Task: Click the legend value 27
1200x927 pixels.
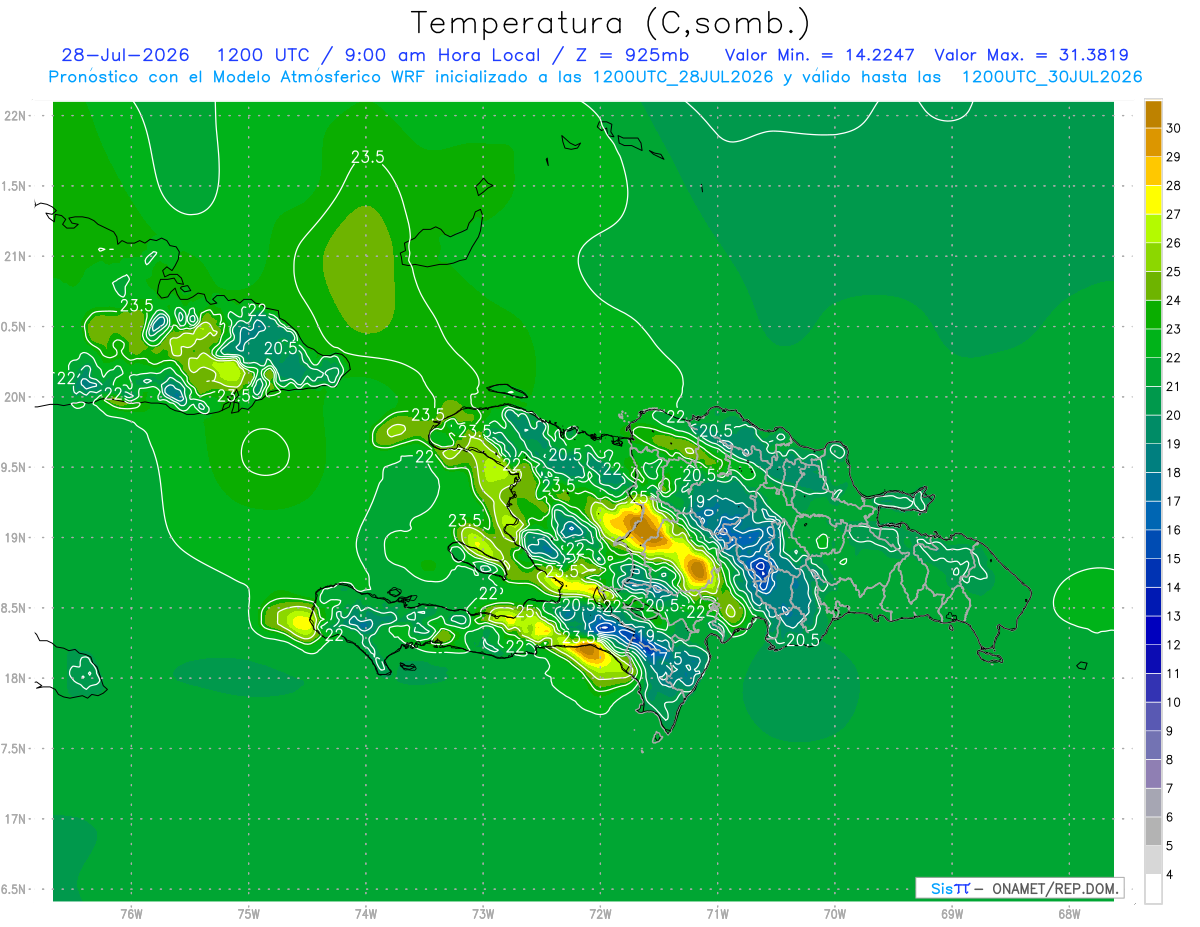Action: click(x=1175, y=214)
